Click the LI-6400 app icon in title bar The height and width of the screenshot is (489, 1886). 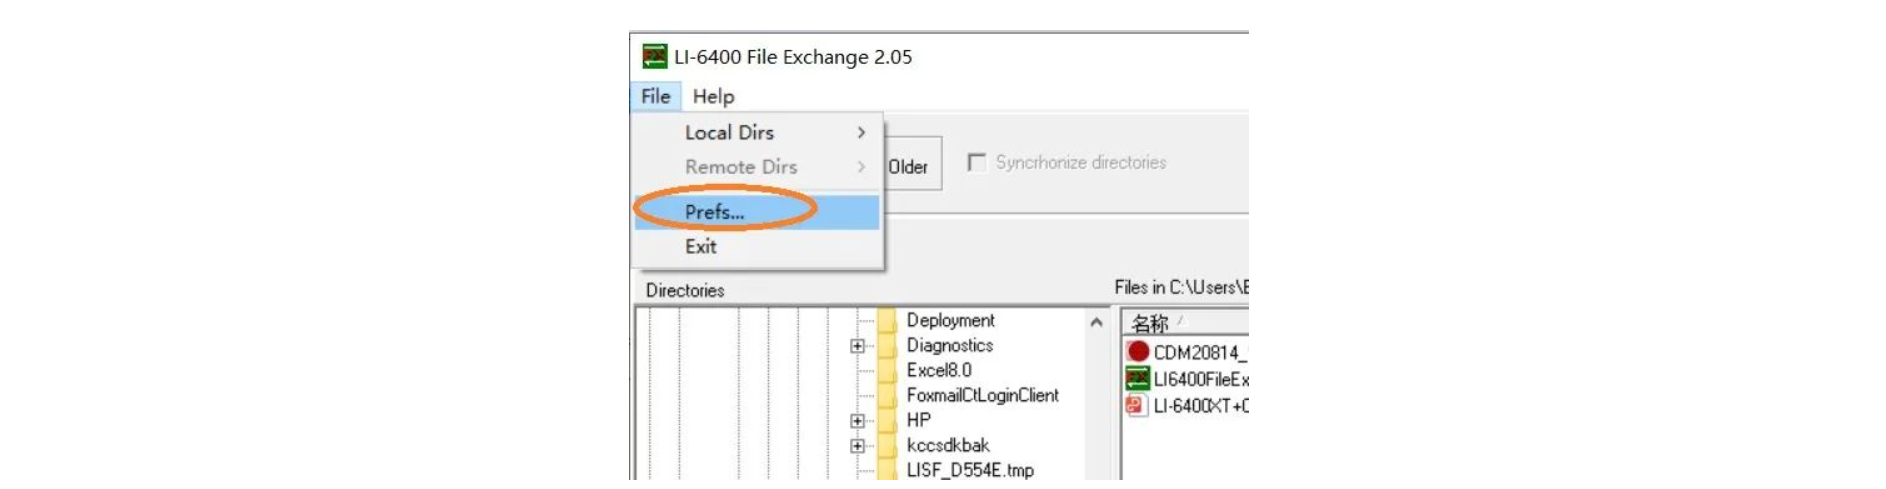654,56
